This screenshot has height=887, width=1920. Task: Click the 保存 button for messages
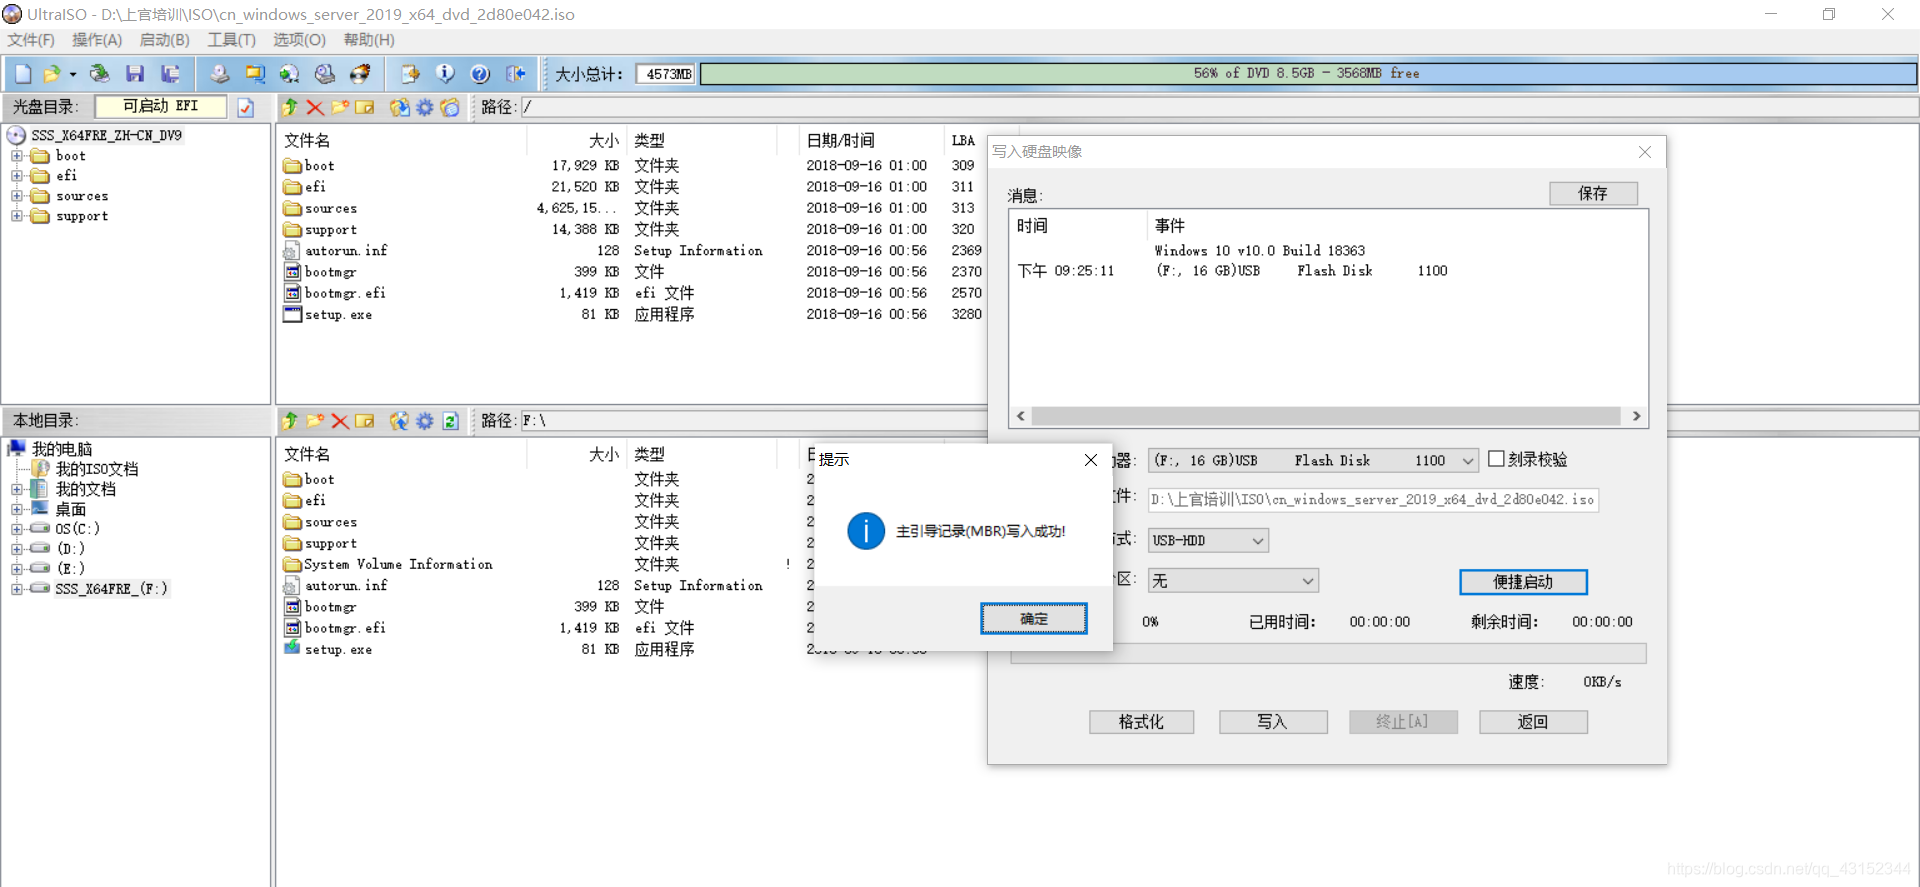pyautogui.click(x=1593, y=193)
